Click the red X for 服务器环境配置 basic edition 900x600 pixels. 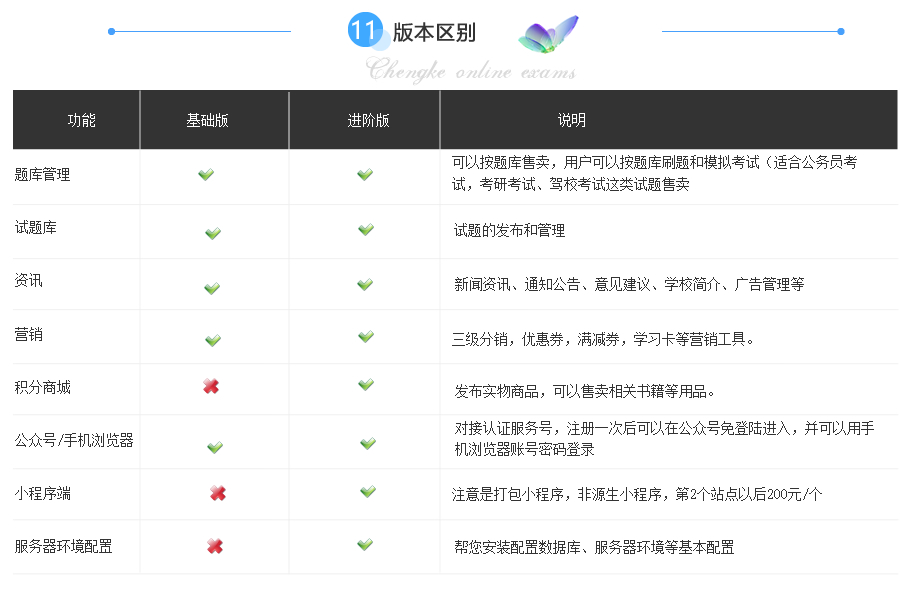click(x=214, y=546)
